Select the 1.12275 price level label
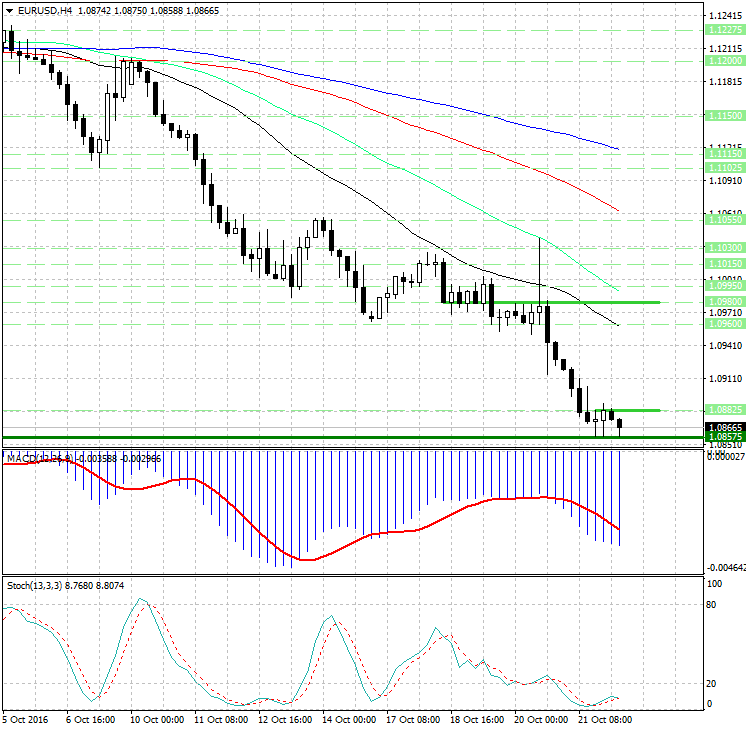The image size is (746, 731). click(x=724, y=30)
